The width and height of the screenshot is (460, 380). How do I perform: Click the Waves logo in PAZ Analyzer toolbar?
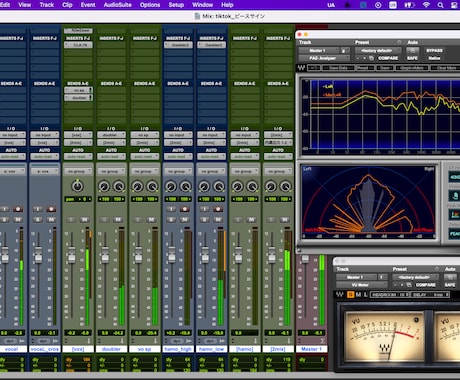click(301, 68)
